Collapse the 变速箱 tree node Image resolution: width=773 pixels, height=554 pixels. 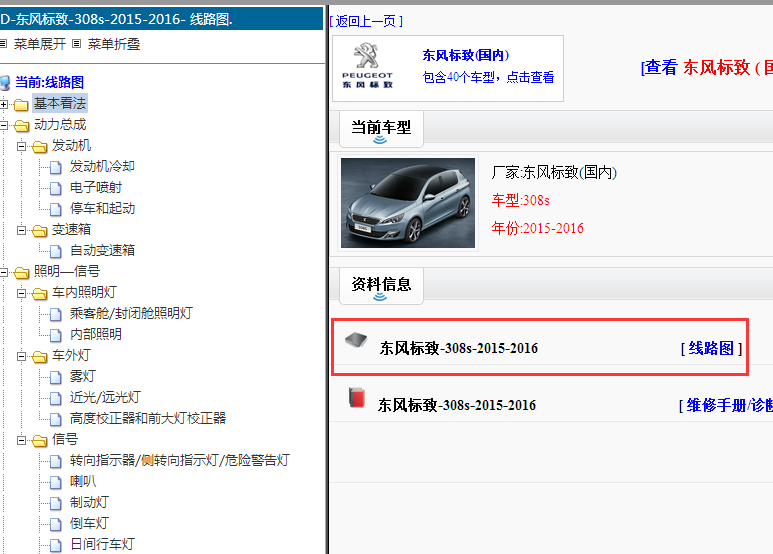[21, 230]
